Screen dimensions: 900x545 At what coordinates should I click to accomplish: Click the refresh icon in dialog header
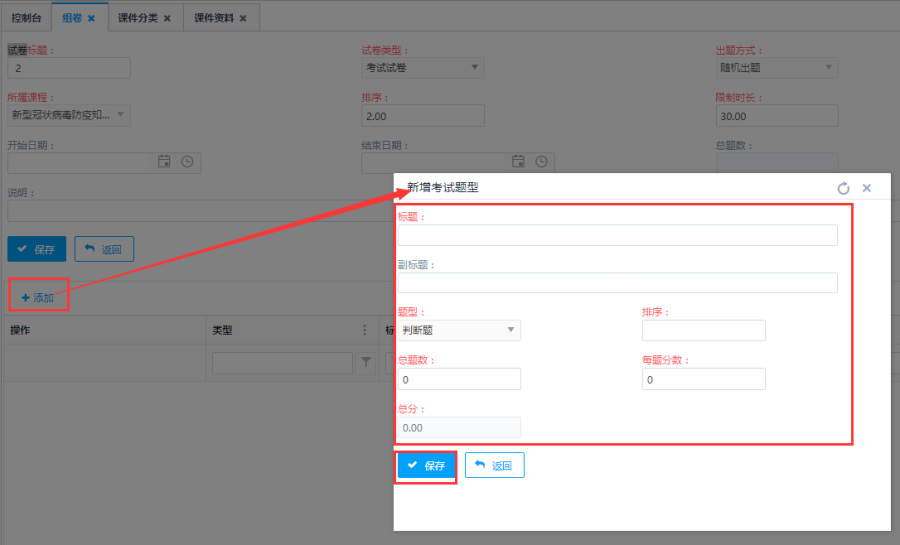coord(843,188)
